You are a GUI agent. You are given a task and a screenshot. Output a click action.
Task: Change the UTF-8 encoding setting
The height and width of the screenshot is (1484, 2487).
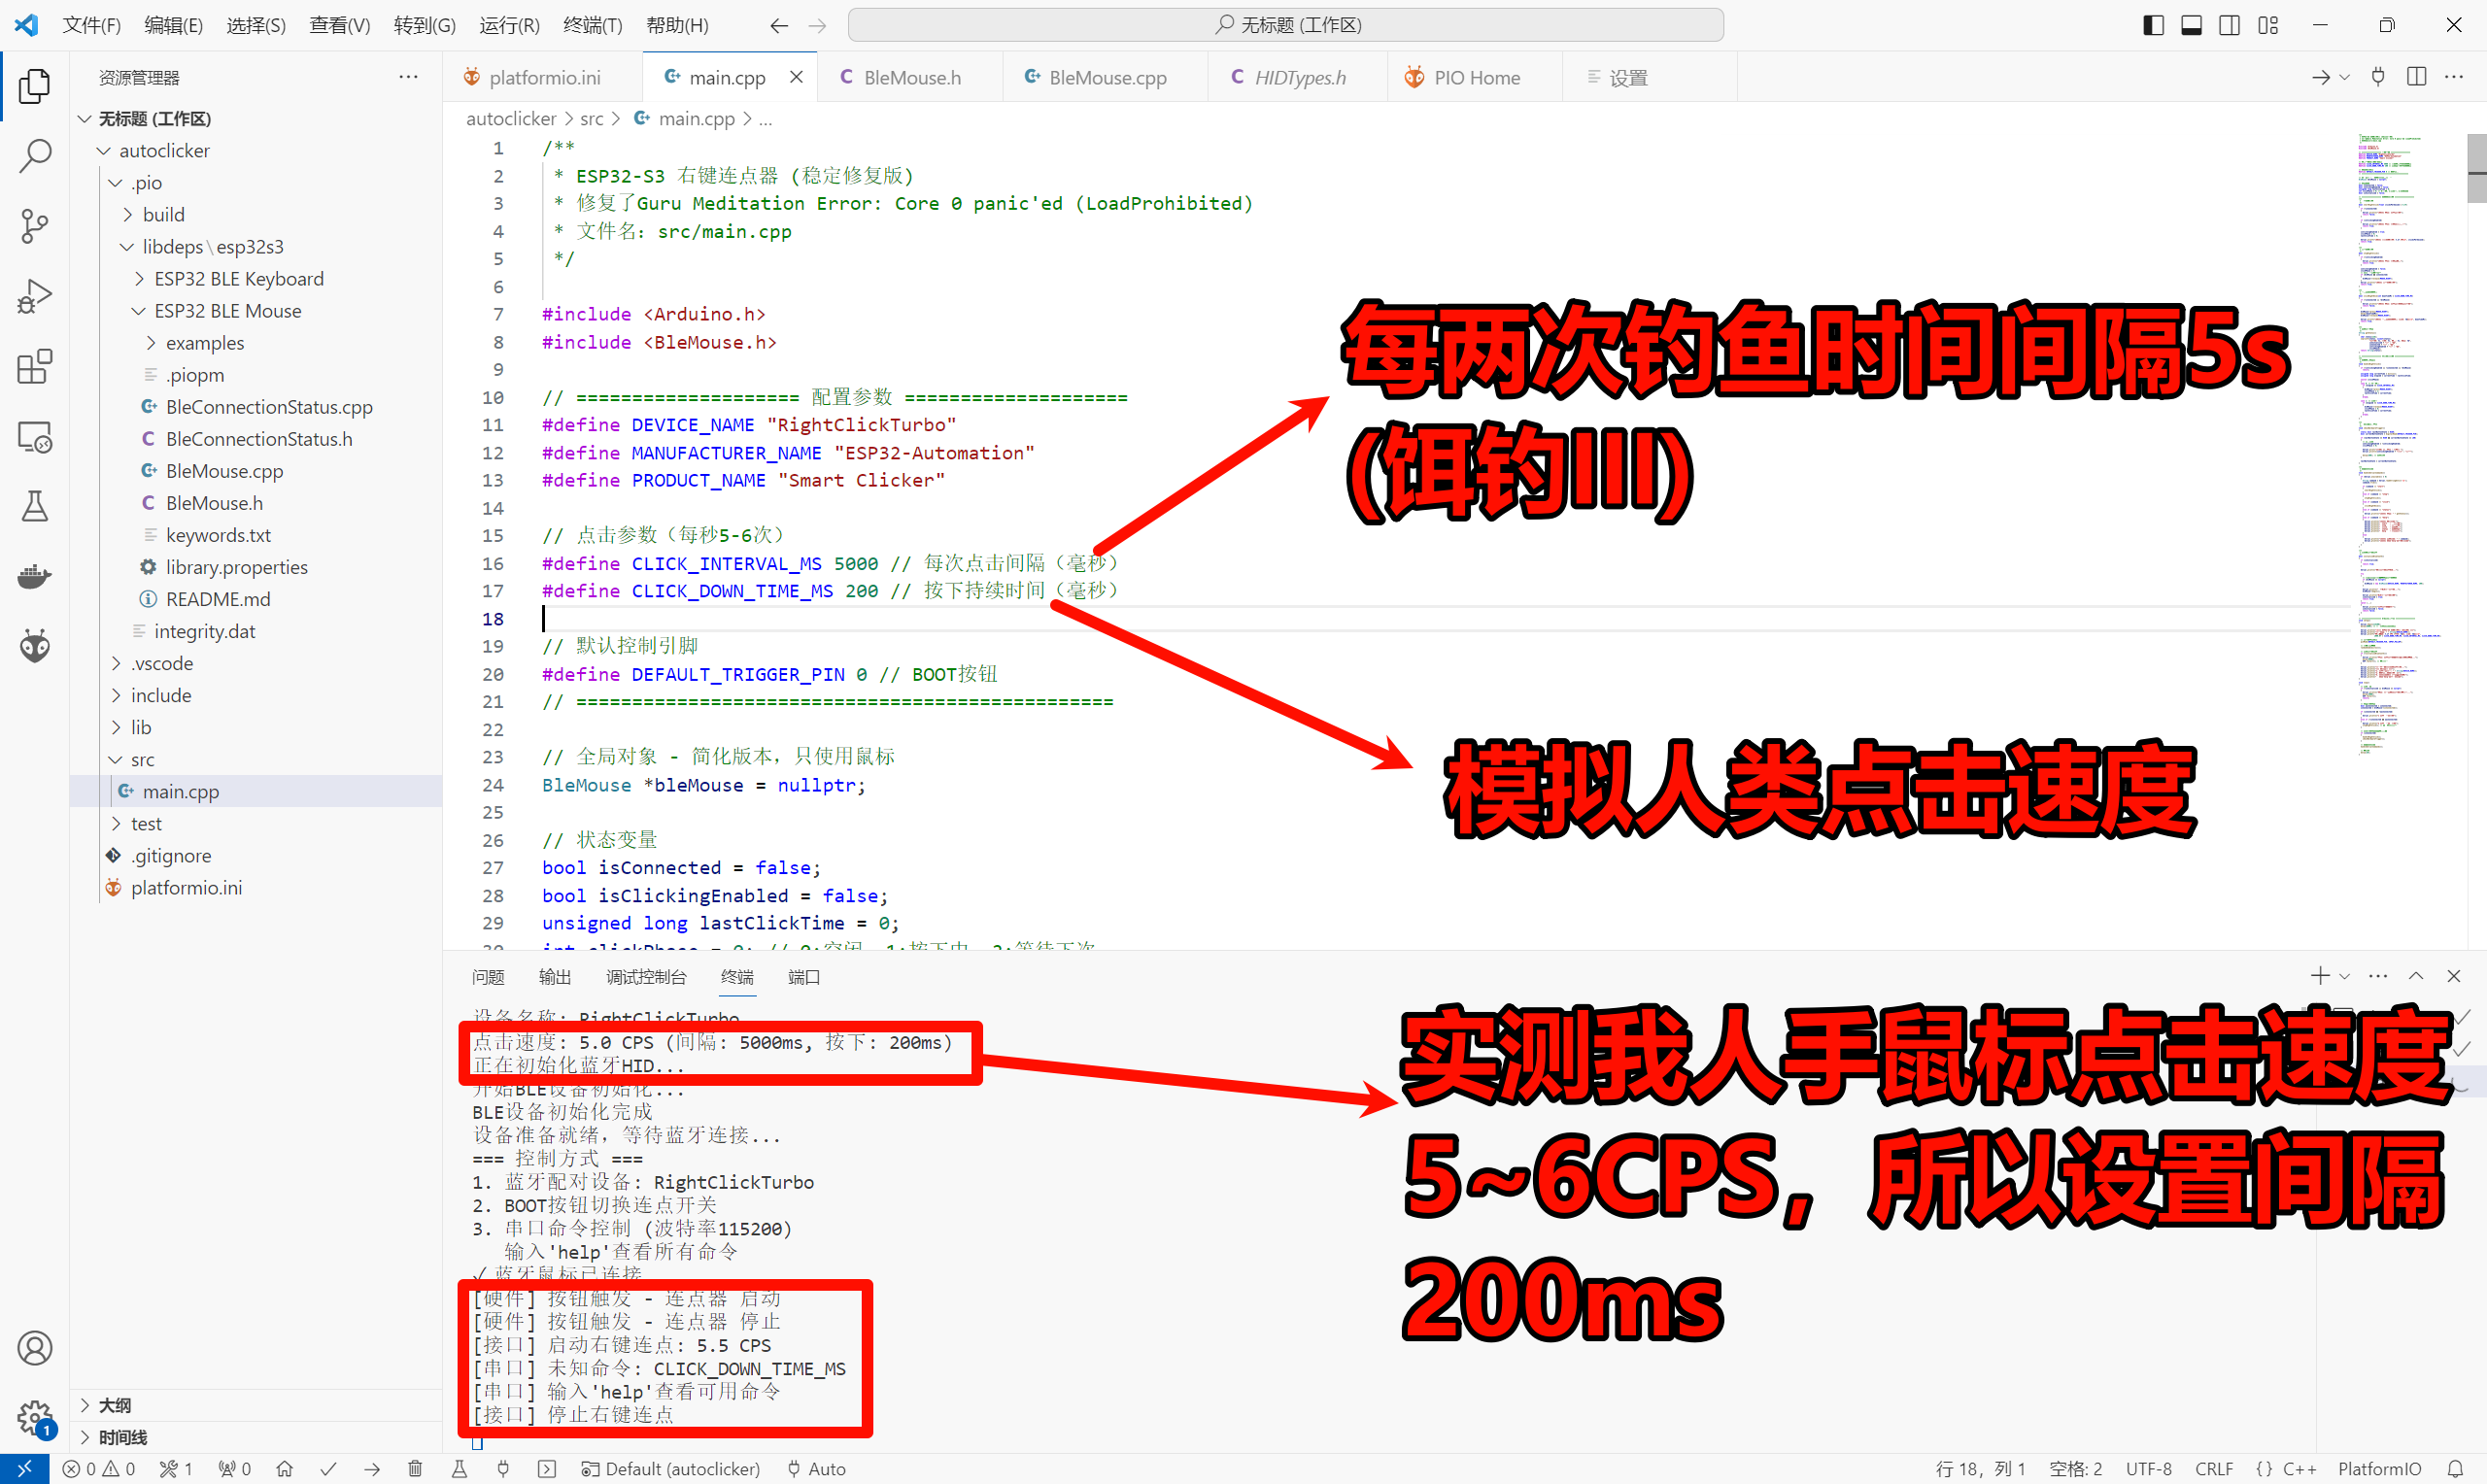(x=2149, y=1469)
